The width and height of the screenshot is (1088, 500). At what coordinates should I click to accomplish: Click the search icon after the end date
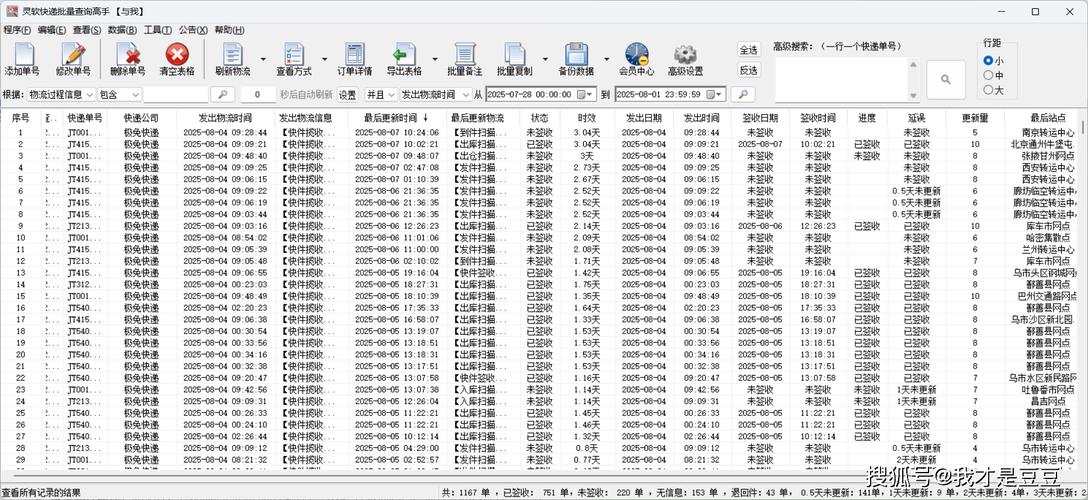pos(742,94)
